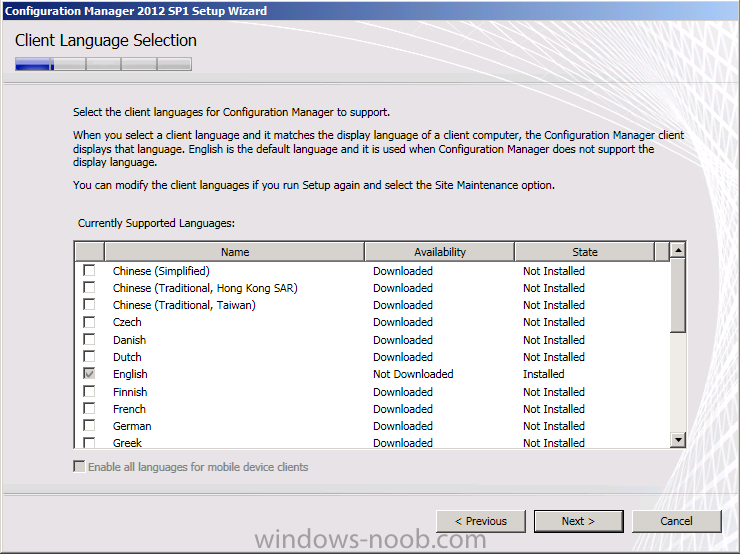Click the Installed state for English
740x554 pixels.
click(x=543, y=374)
